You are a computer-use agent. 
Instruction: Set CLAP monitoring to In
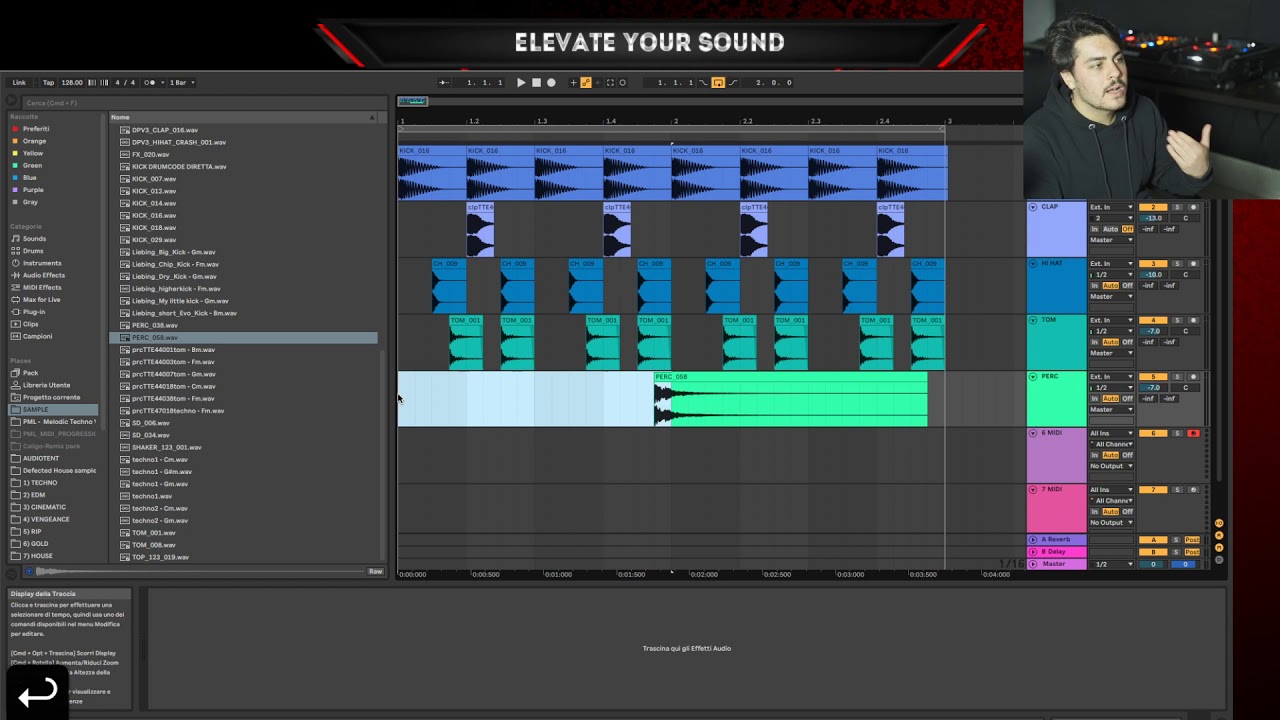(x=1095, y=229)
